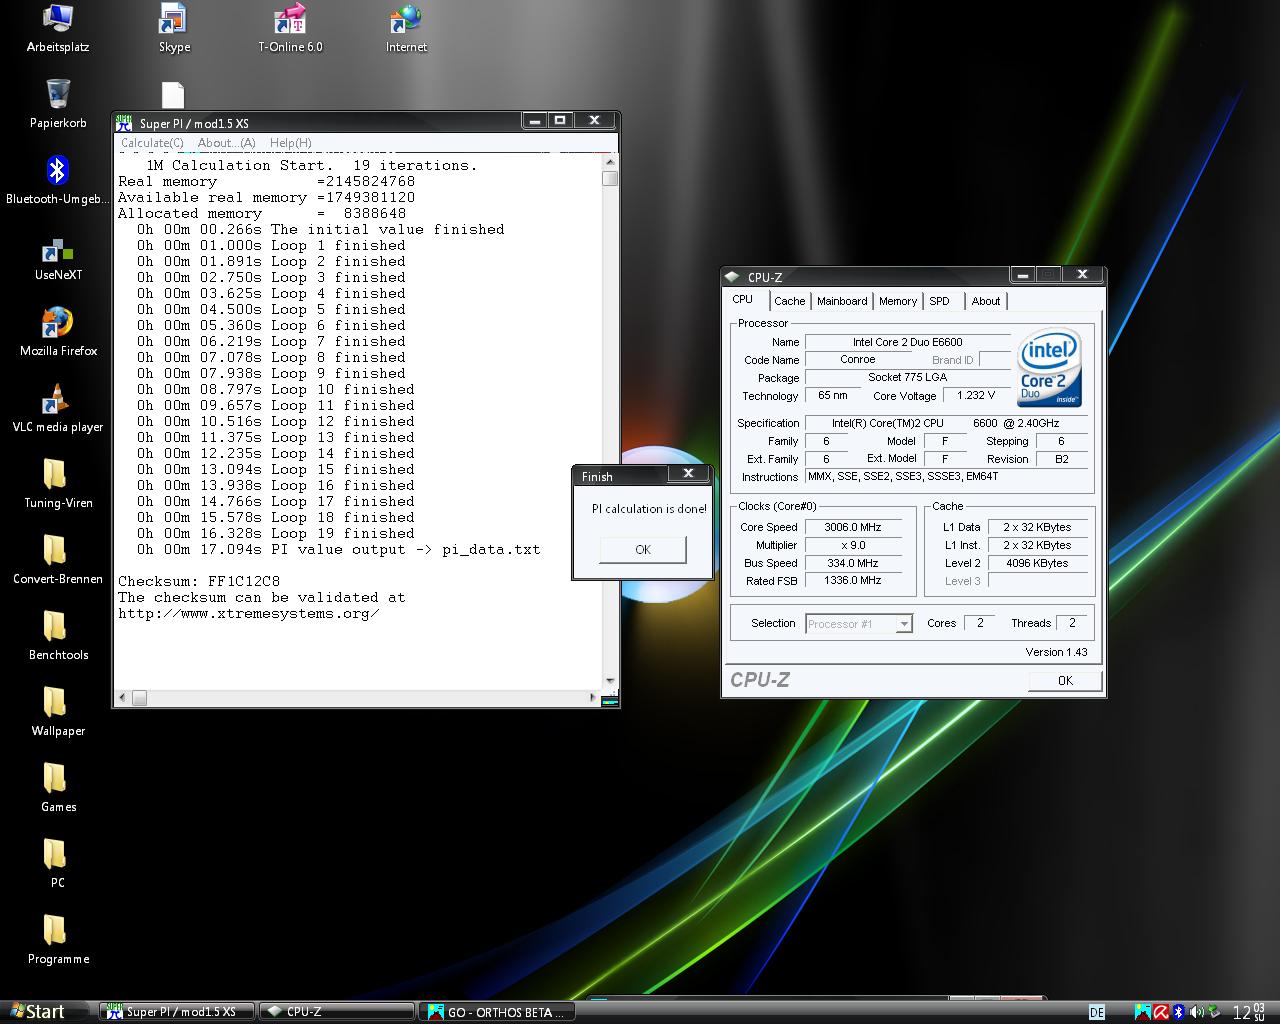This screenshot has width=1280, height=1024.
Task: Switch to the SPD tab in CPU-Z
Action: pos(939,301)
